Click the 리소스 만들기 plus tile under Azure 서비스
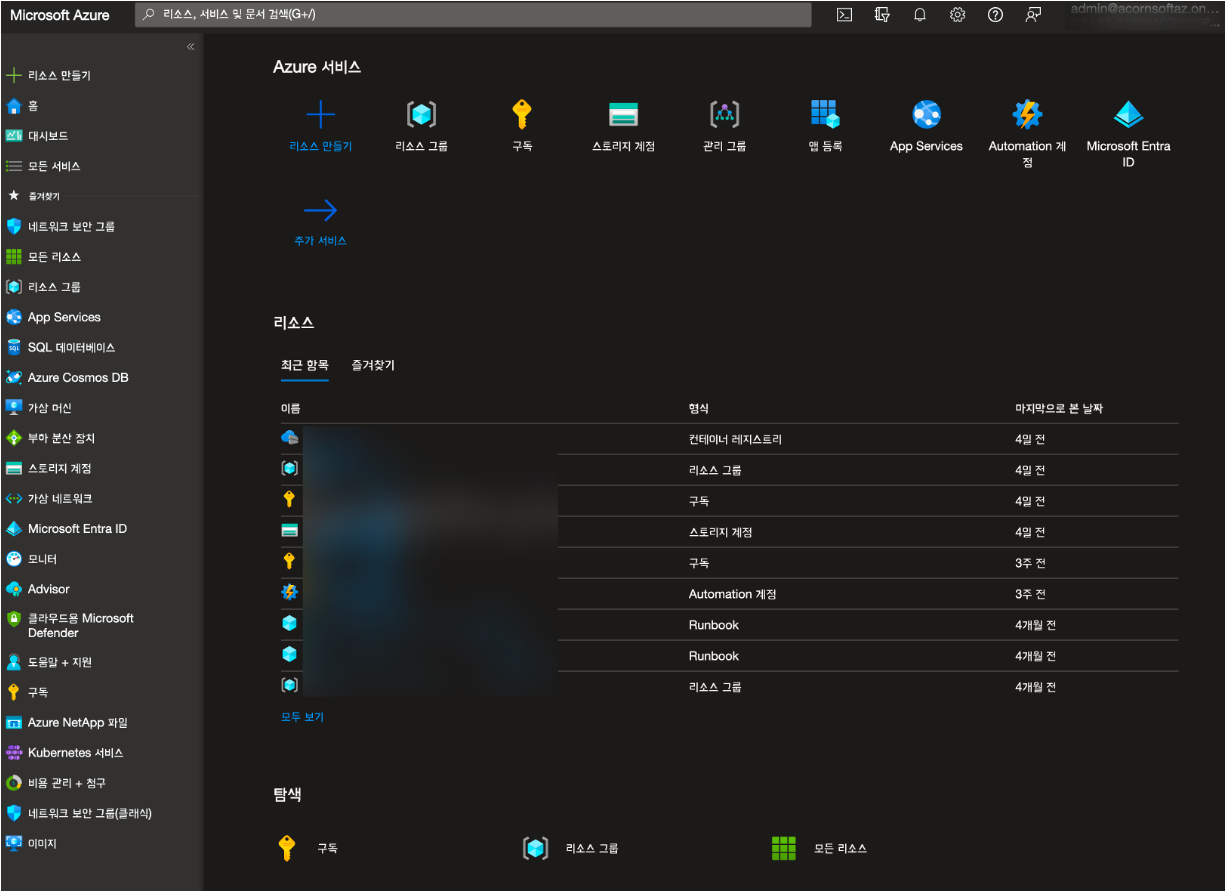 click(x=321, y=126)
